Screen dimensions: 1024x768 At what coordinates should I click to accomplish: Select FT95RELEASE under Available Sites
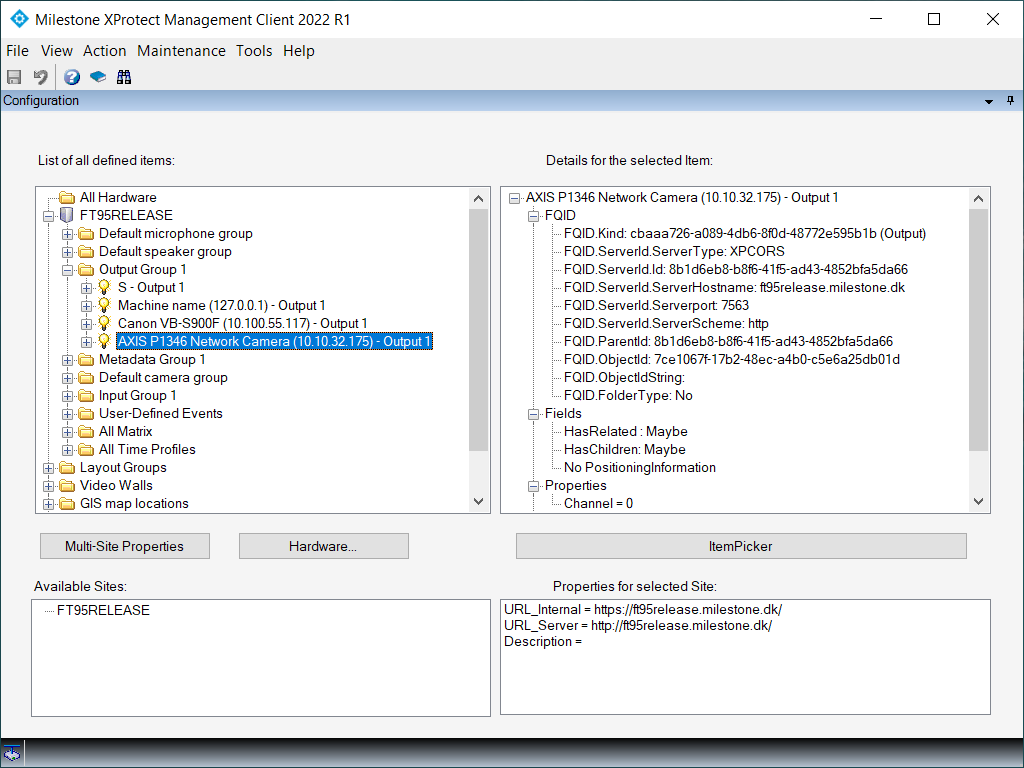tap(103, 610)
